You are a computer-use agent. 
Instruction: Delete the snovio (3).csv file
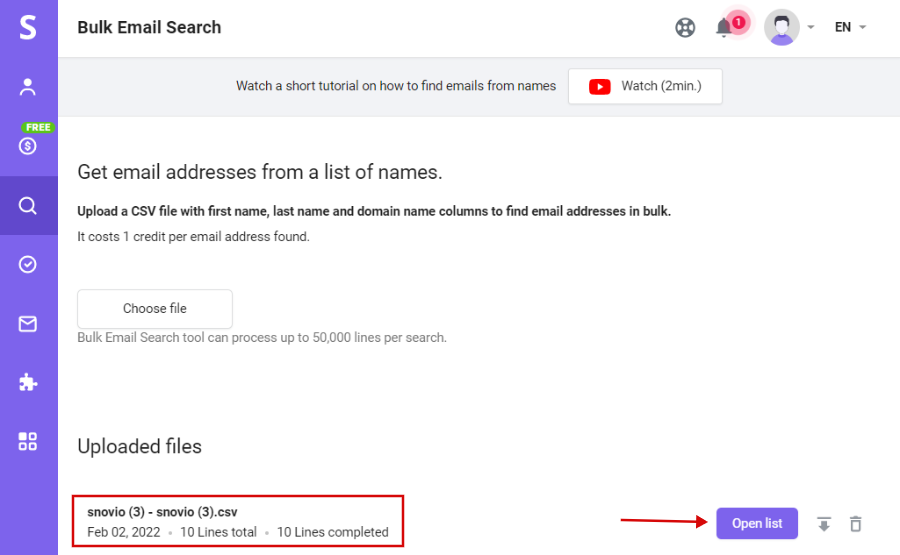pos(855,524)
